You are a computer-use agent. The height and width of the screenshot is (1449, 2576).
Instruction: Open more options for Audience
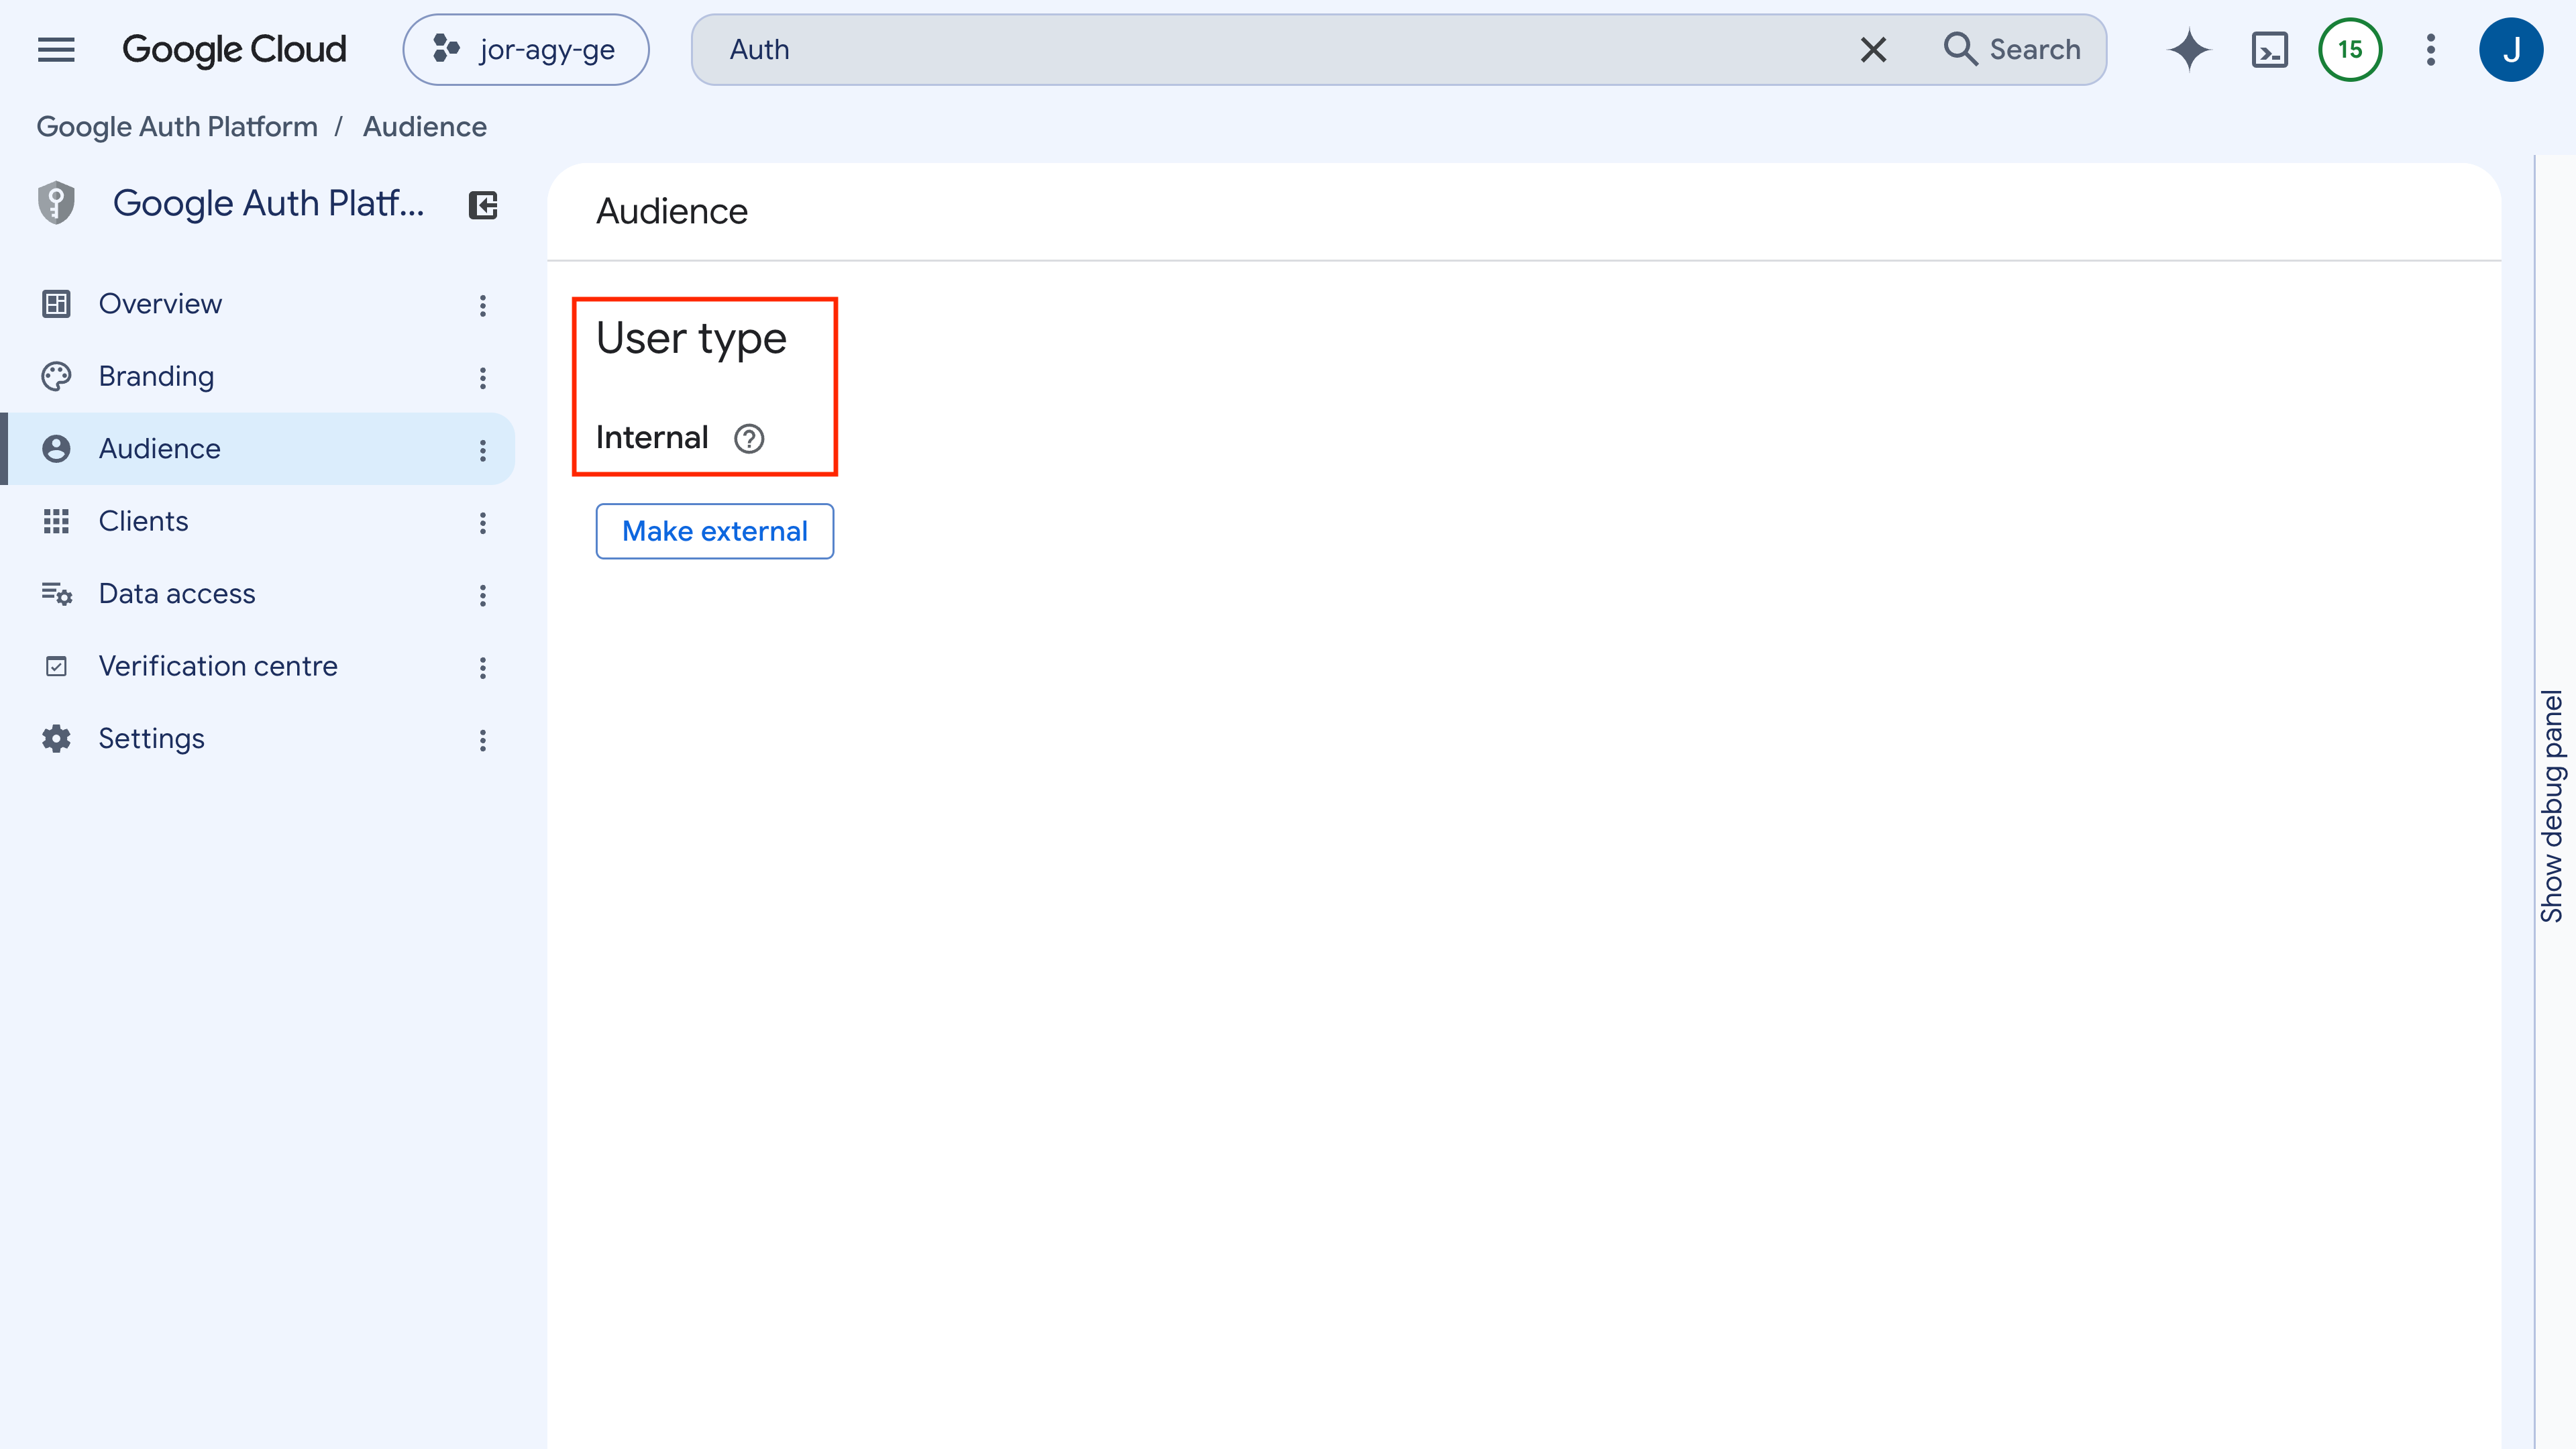point(483,450)
